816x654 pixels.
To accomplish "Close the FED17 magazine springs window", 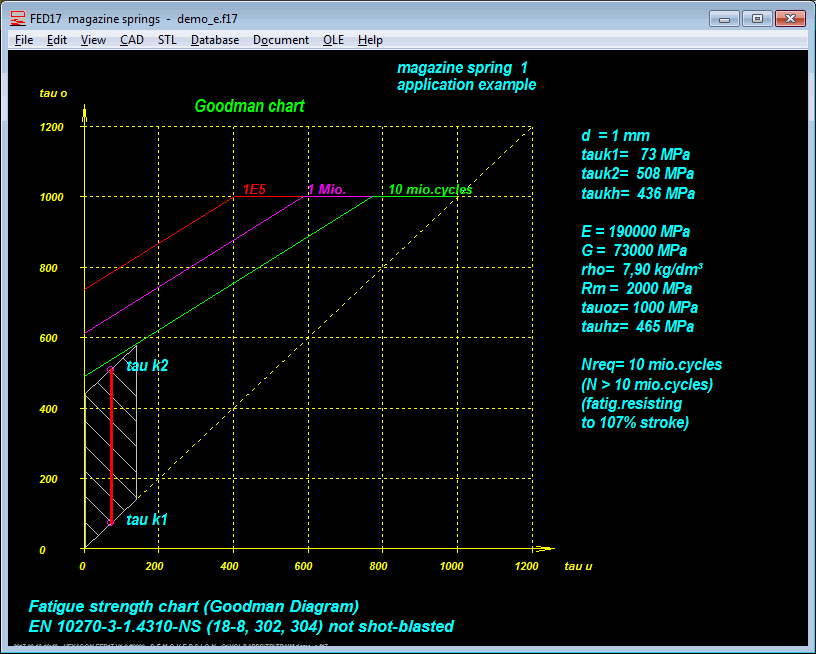I will click(790, 18).
